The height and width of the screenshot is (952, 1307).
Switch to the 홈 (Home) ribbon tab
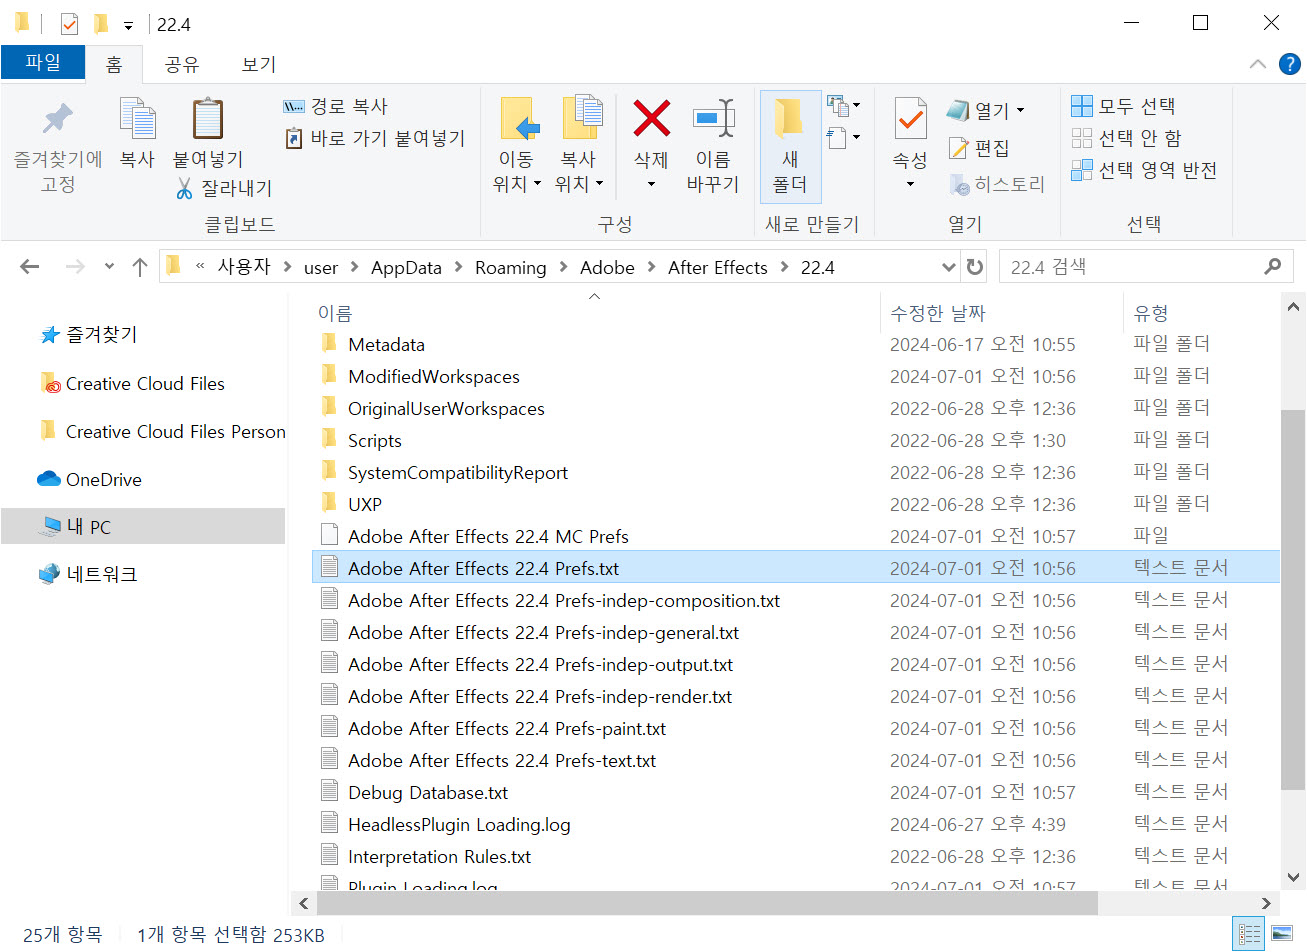click(114, 64)
